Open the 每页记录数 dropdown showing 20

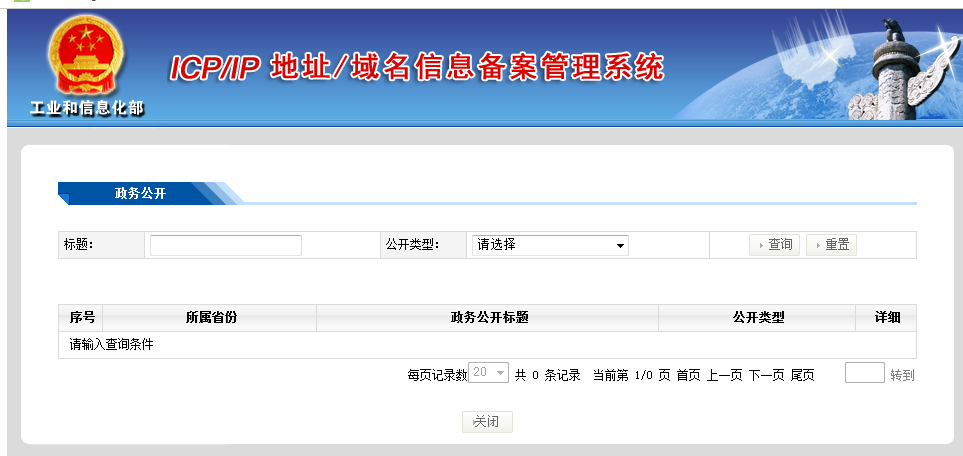click(488, 372)
